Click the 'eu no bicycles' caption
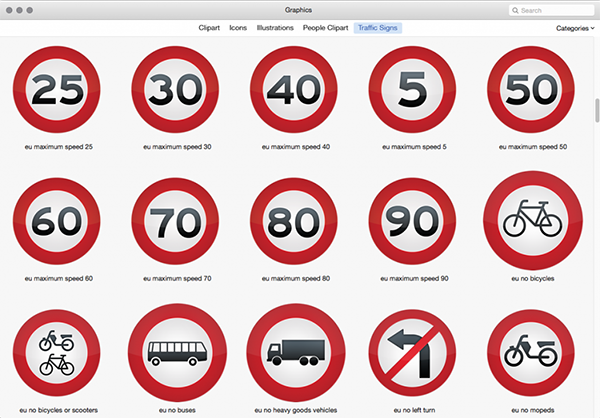The width and height of the screenshot is (600, 418). click(x=533, y=279)
